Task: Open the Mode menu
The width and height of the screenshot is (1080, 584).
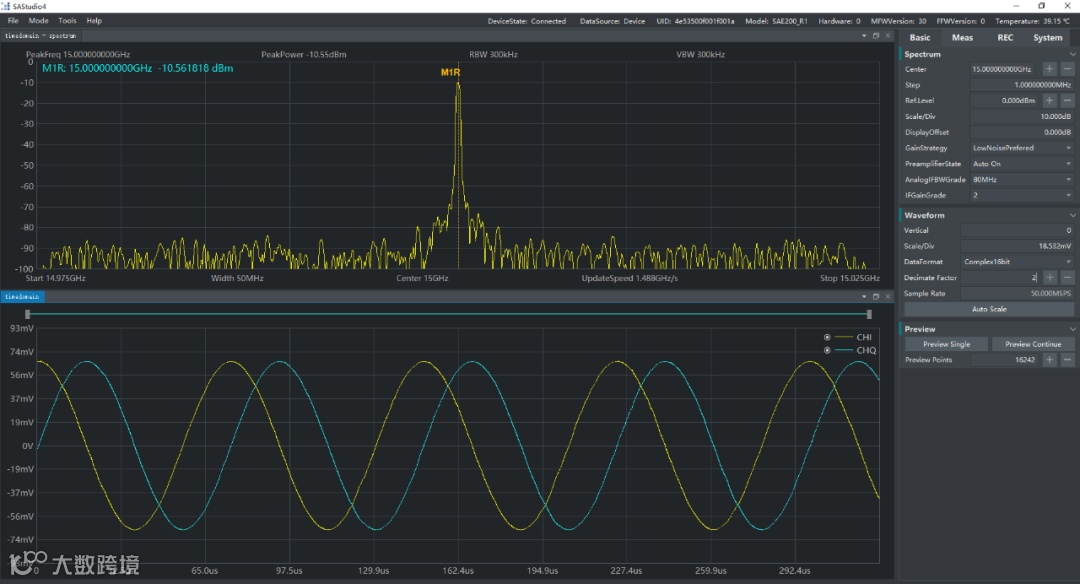Action: point(39,21)
